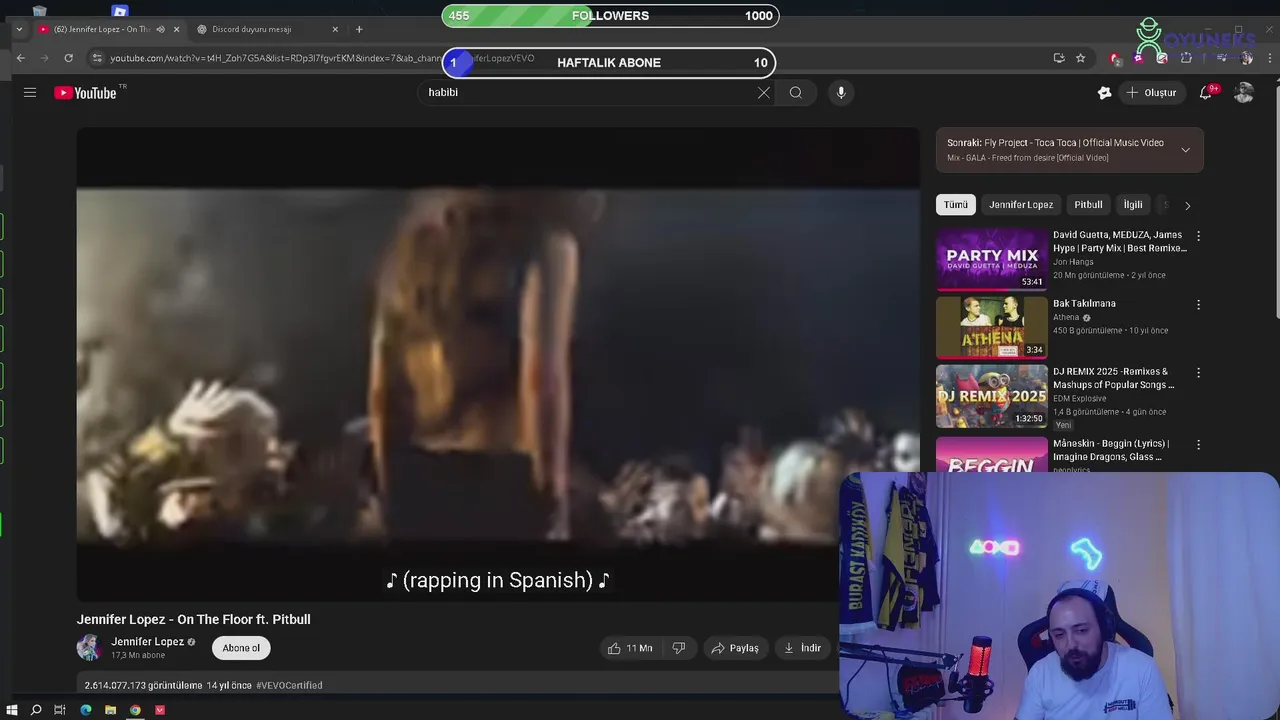Image resolution: width=1280 pixels, height=720 pixels.
Task: Open Task View on the taskbar
Action: [x=60, y=710]
